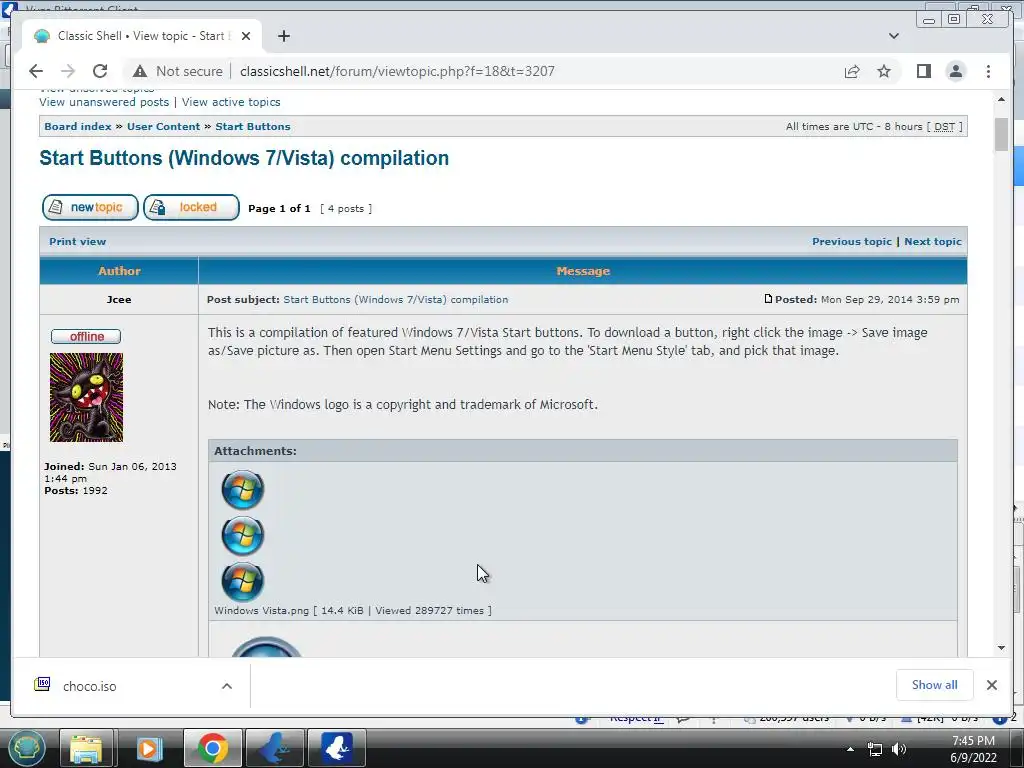The height and width of the screenshot is (768, 1024).
Task: Click the top Windows Vista orb image
Action: 243,489
